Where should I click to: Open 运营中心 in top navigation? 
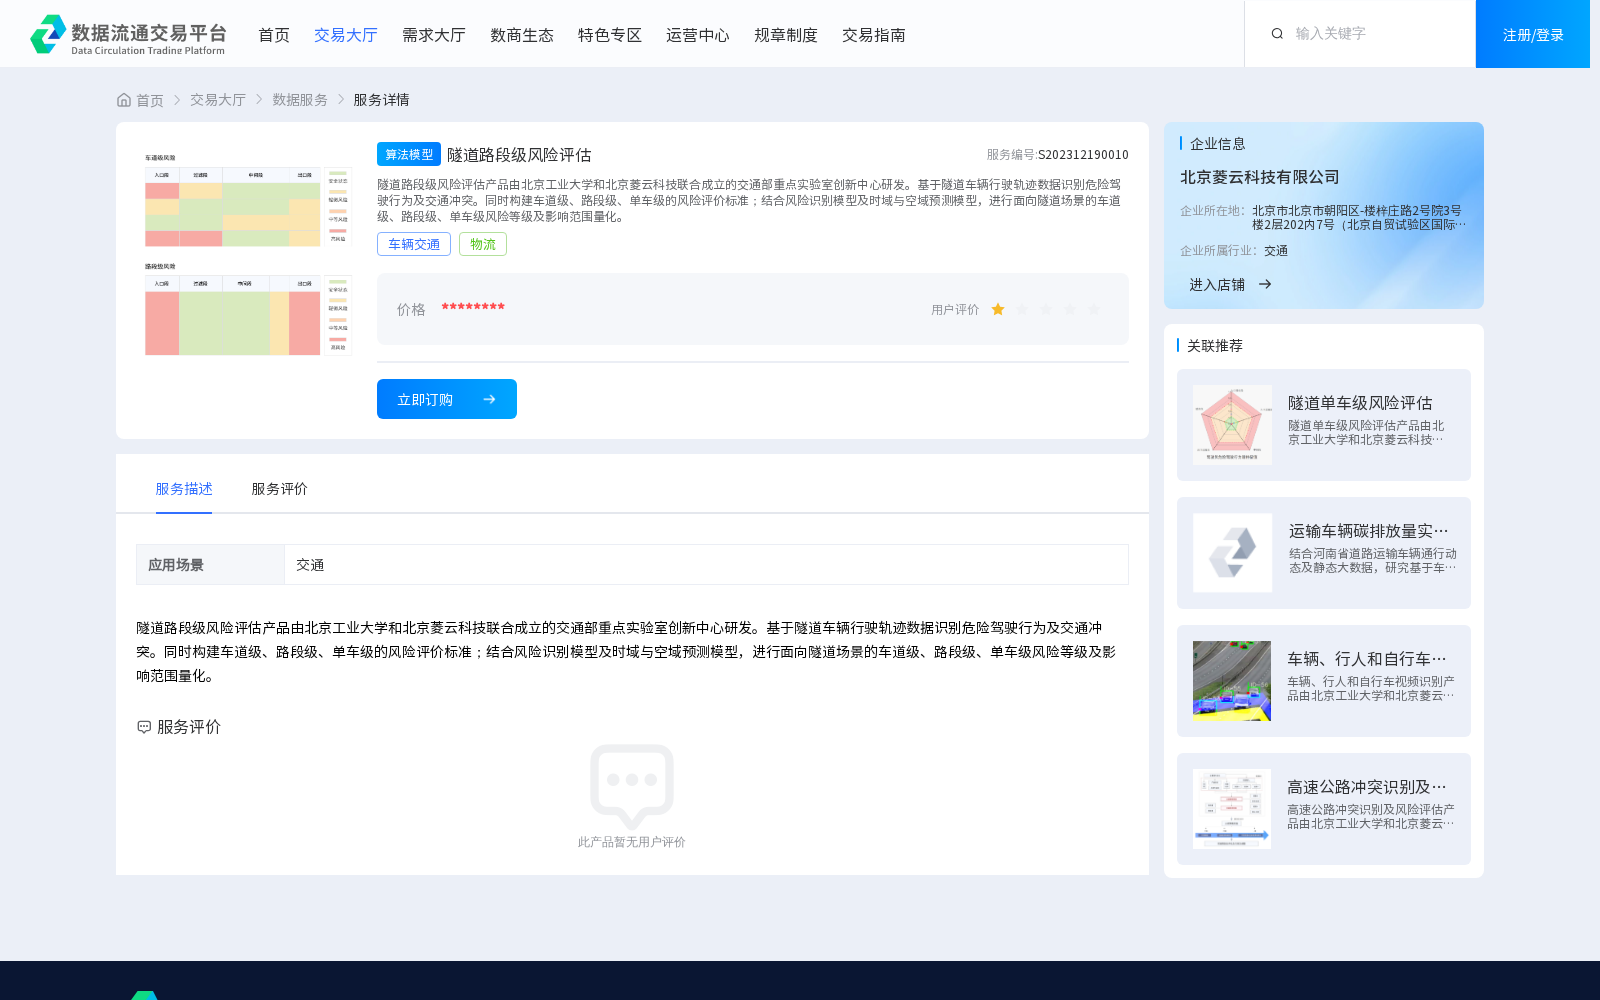698,35
